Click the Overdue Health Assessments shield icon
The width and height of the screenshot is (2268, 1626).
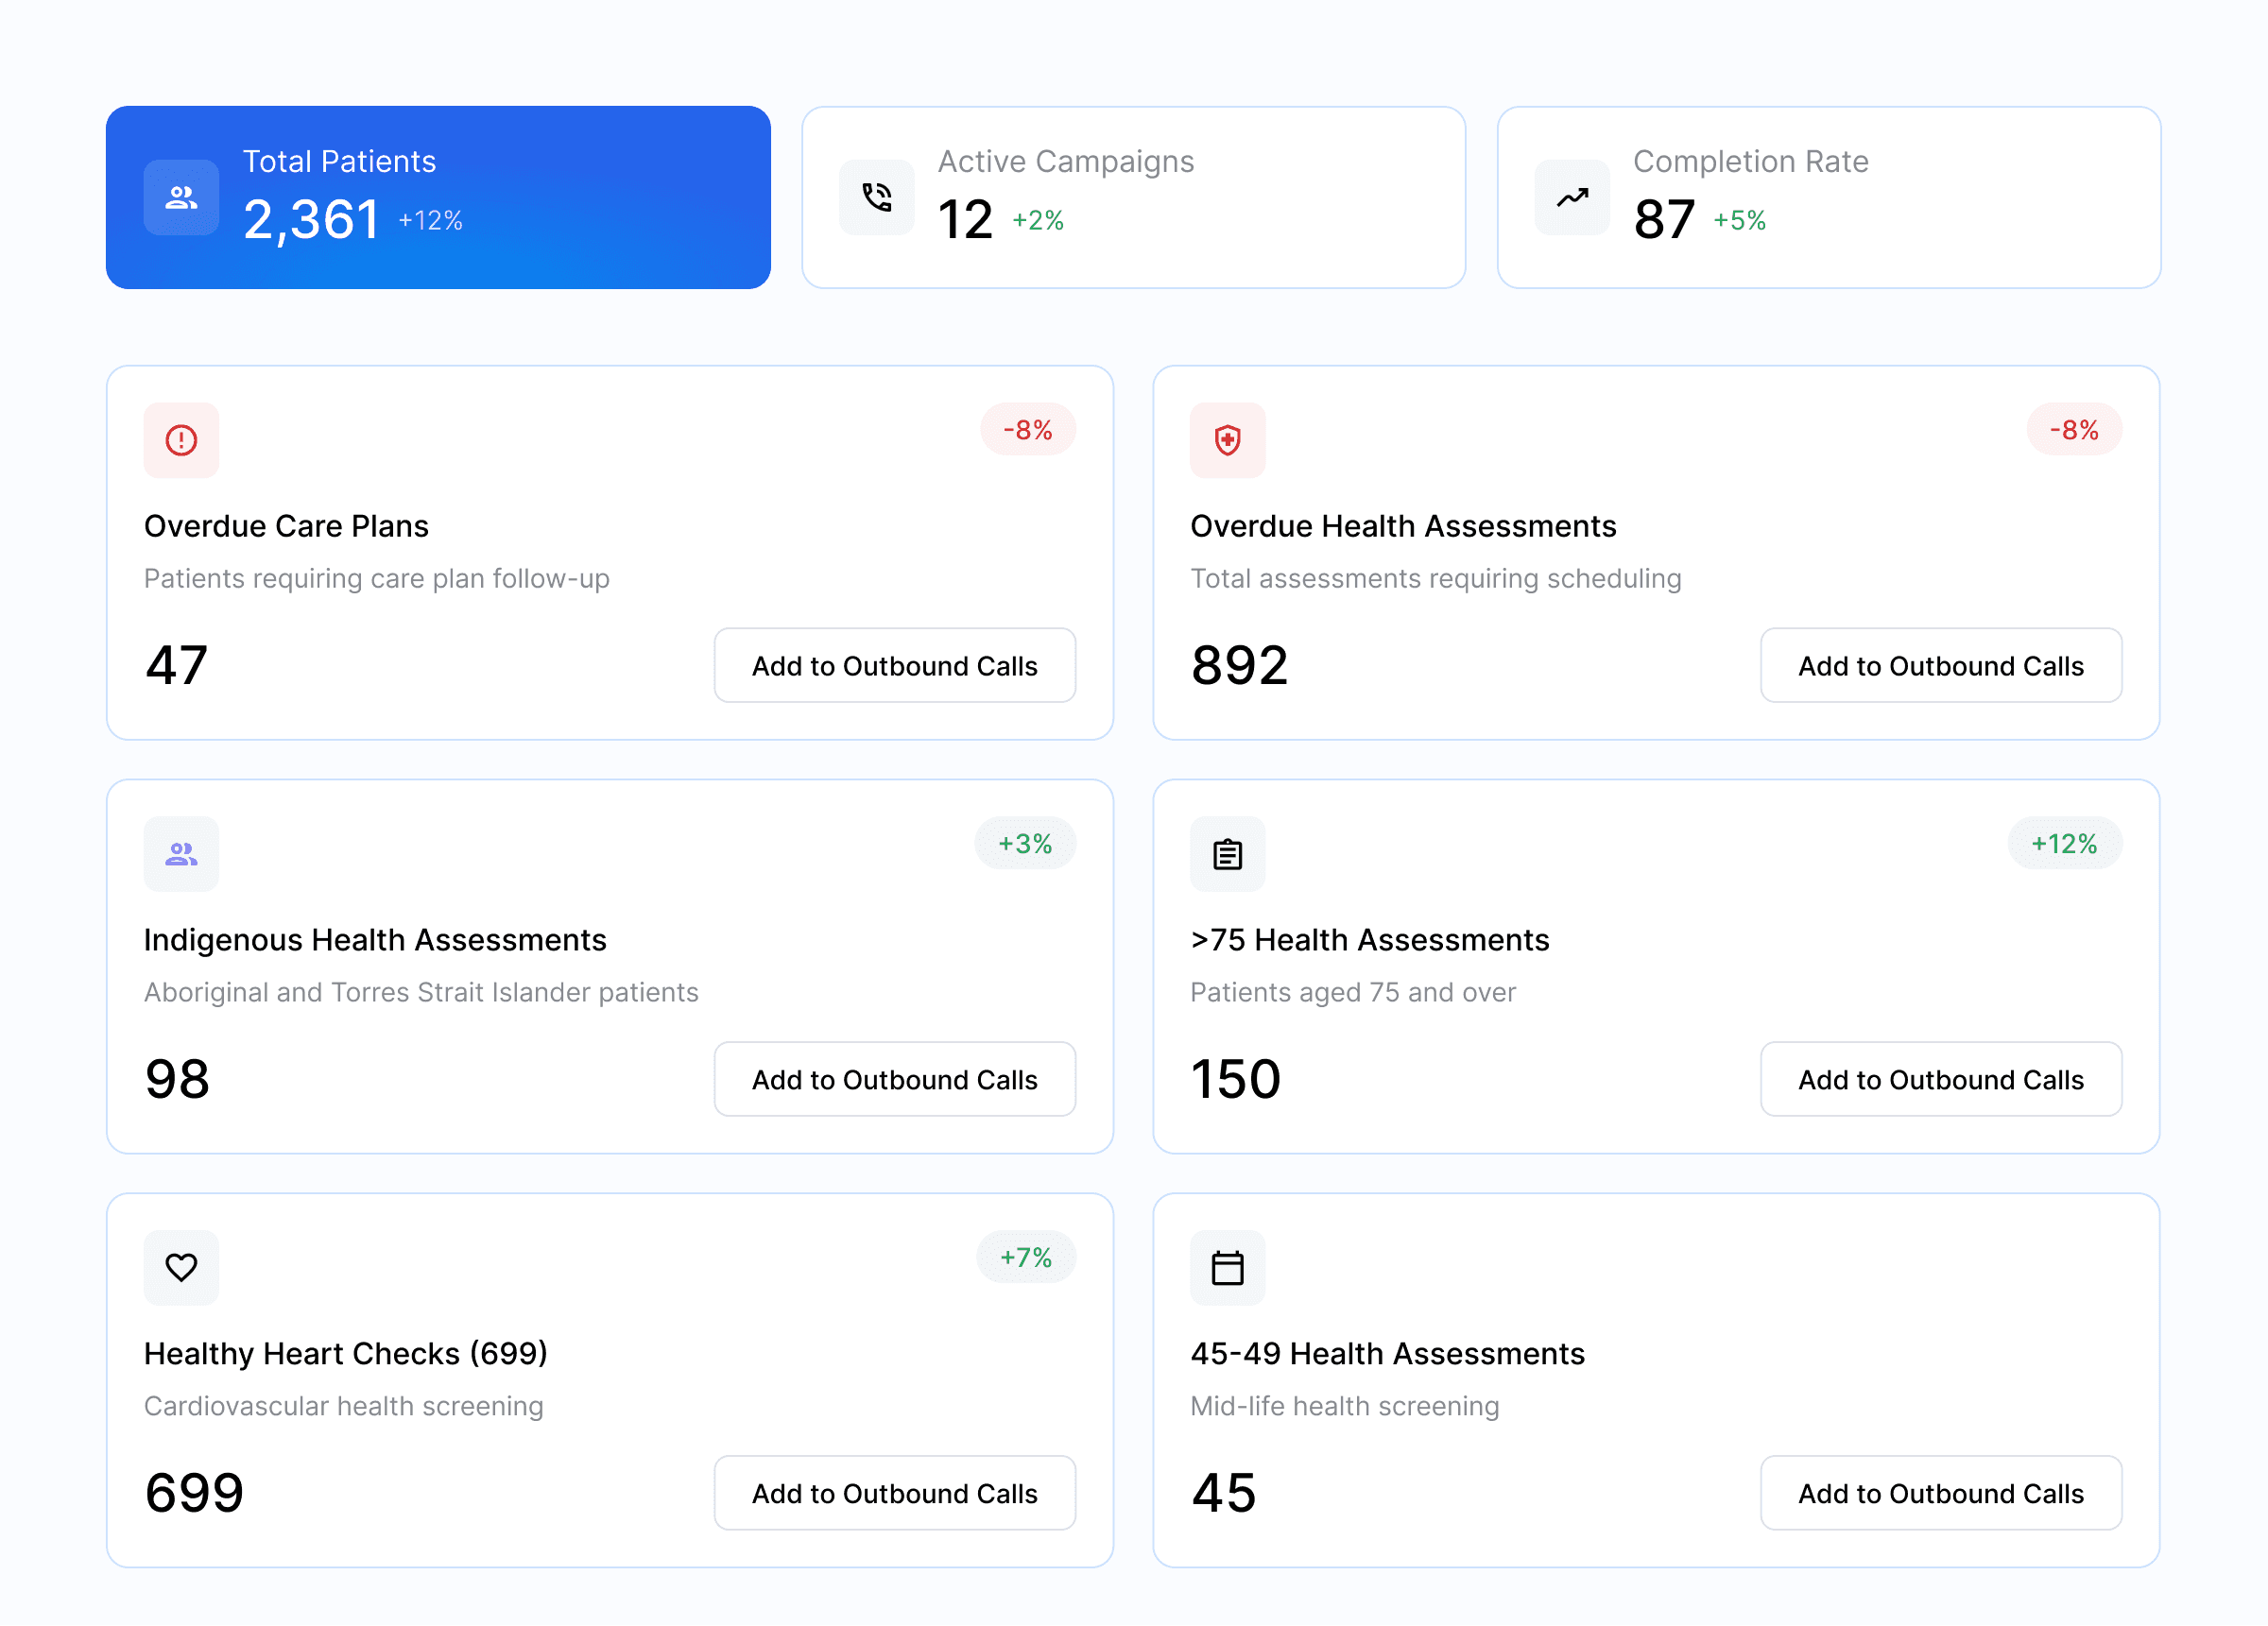click(x=1227, y=440)
